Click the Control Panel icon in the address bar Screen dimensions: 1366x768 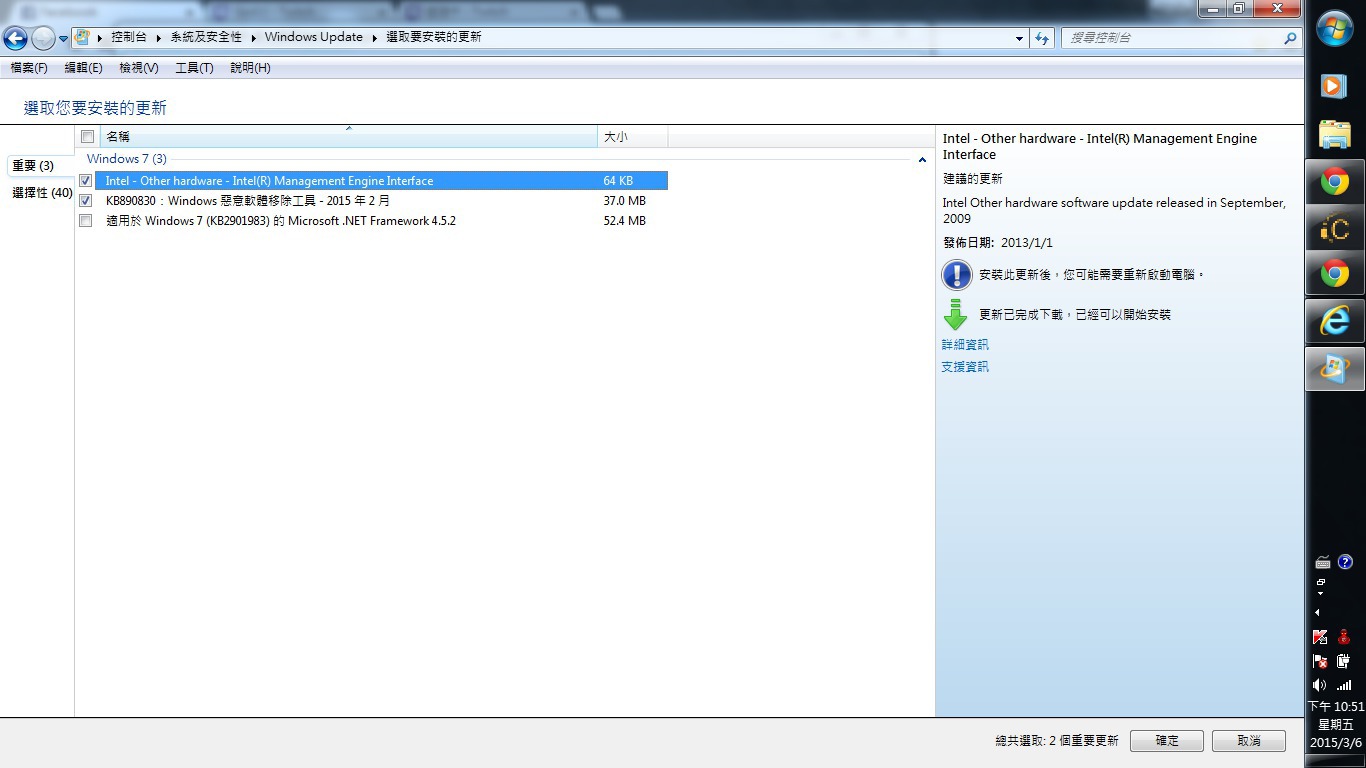(x=83, y=37)
